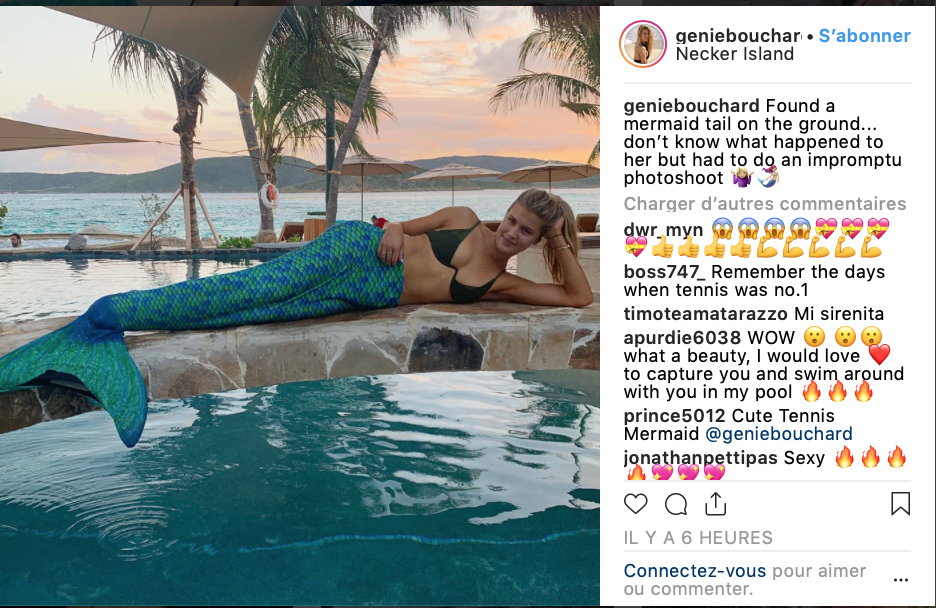Open geniebouchard's profile picture avatar
The height and width of the screenshot is (608, 936).
(643, 44)
